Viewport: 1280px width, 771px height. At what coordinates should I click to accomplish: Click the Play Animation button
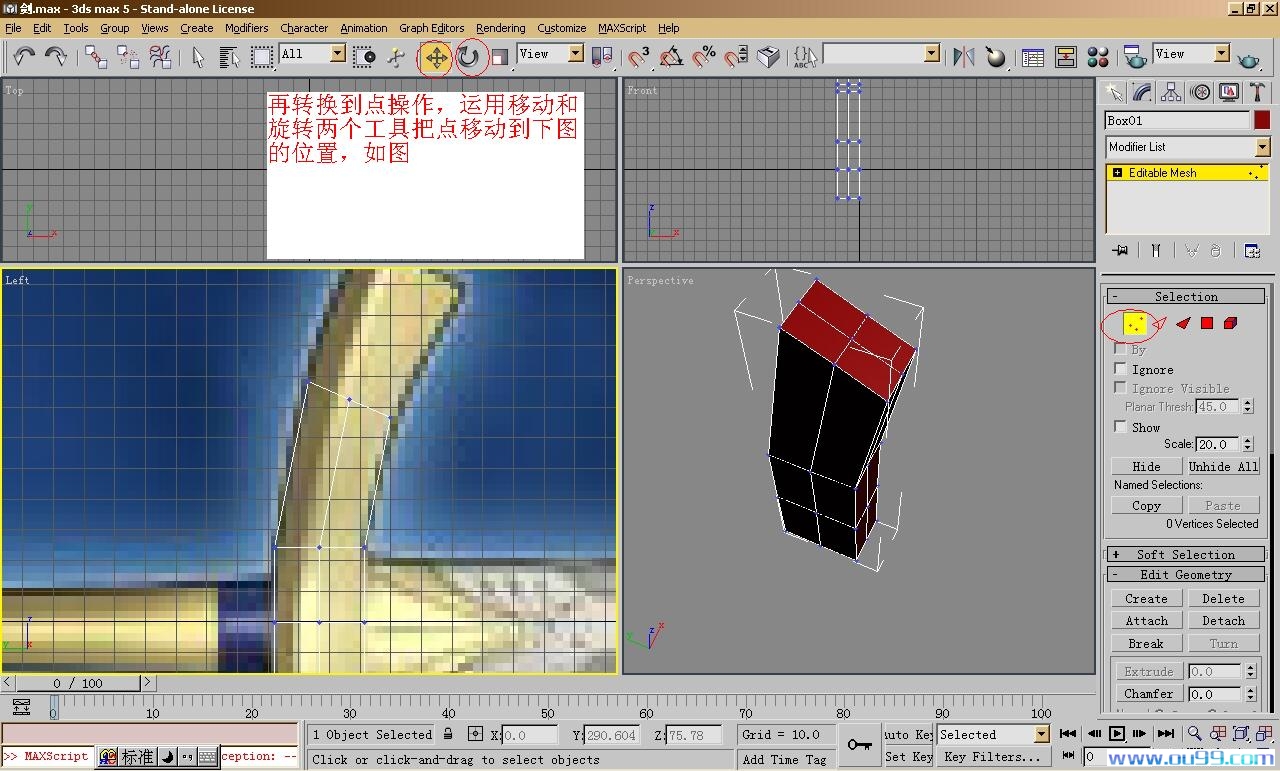[1117, 734]
